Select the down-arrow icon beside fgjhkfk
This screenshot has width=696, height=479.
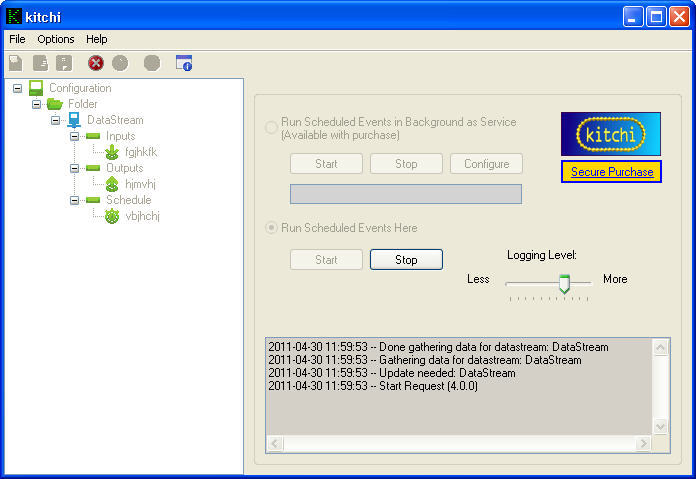[x=112, y=152]
